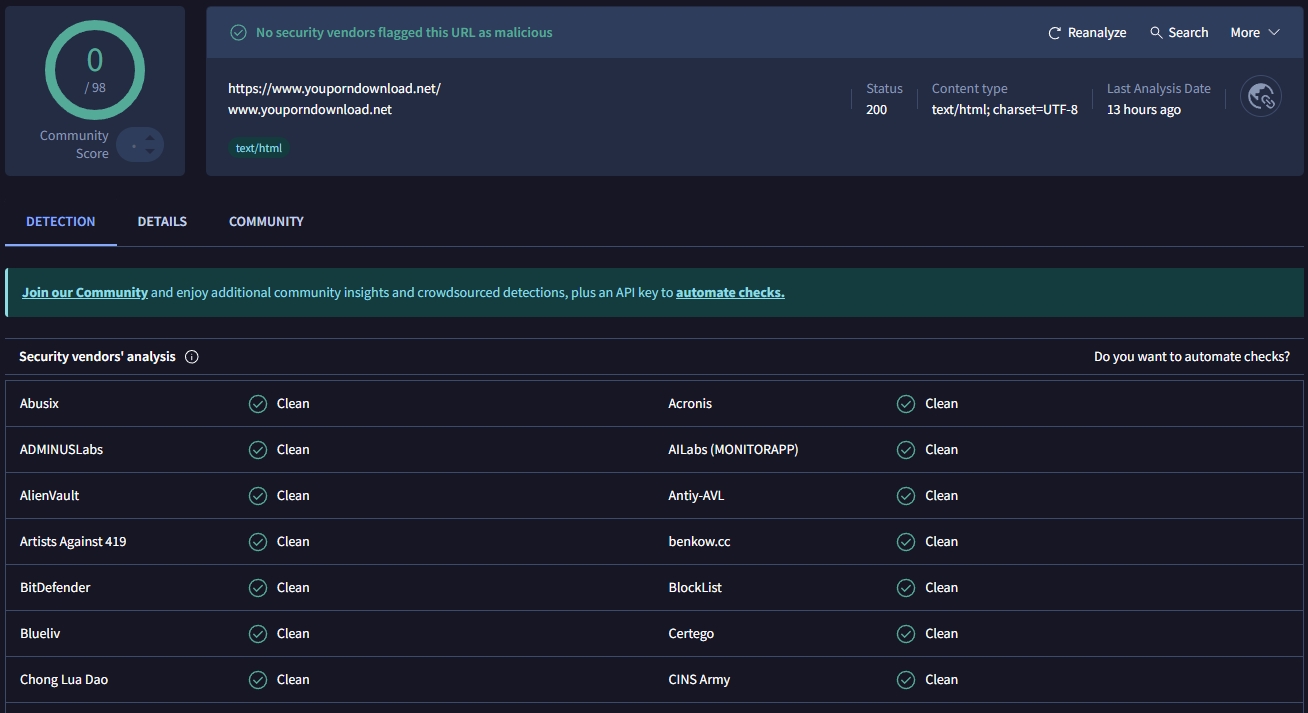Click the Clean check icon for Acronis

tap(906, 404)
